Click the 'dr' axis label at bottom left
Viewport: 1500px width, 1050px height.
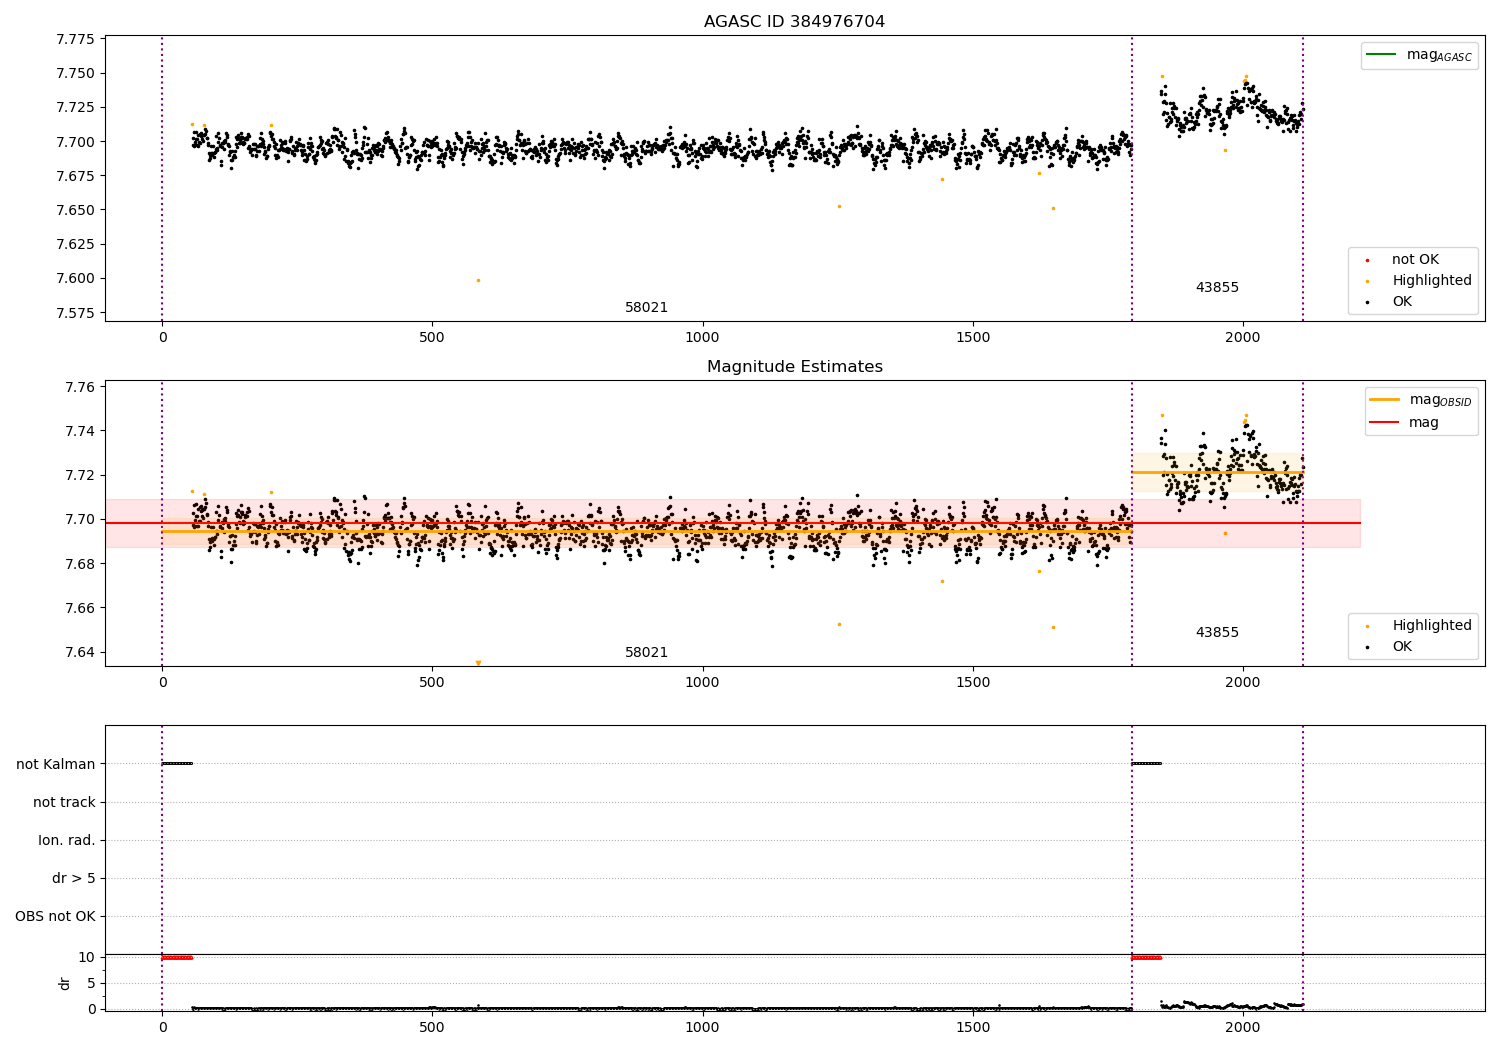pos(65,983)
